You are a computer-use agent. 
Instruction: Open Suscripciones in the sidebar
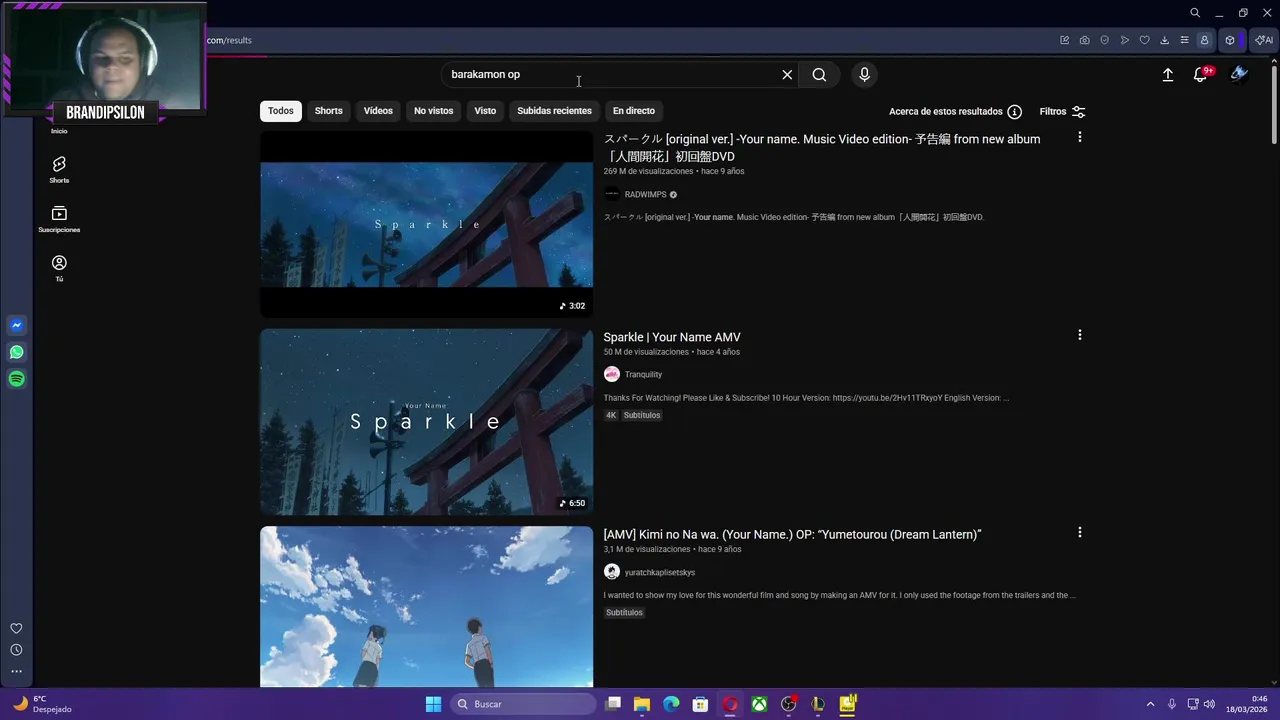[59, 219]
